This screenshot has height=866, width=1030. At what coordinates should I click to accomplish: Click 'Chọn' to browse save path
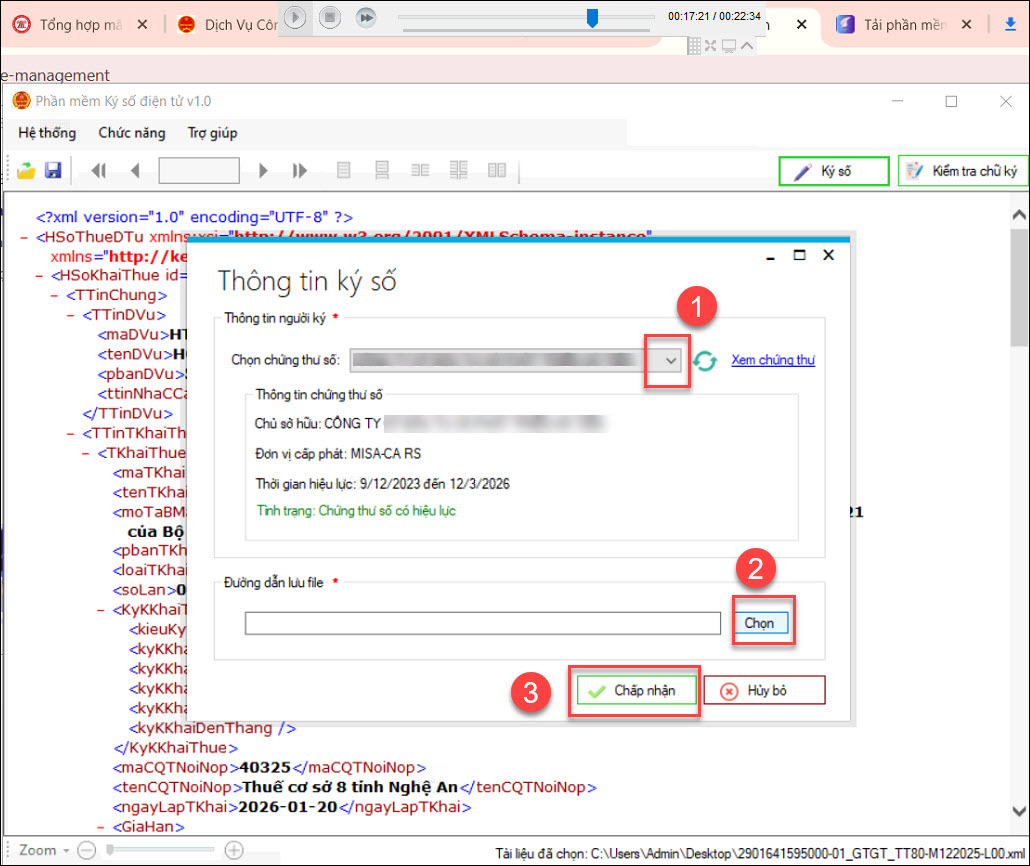(x=759, y=623)
